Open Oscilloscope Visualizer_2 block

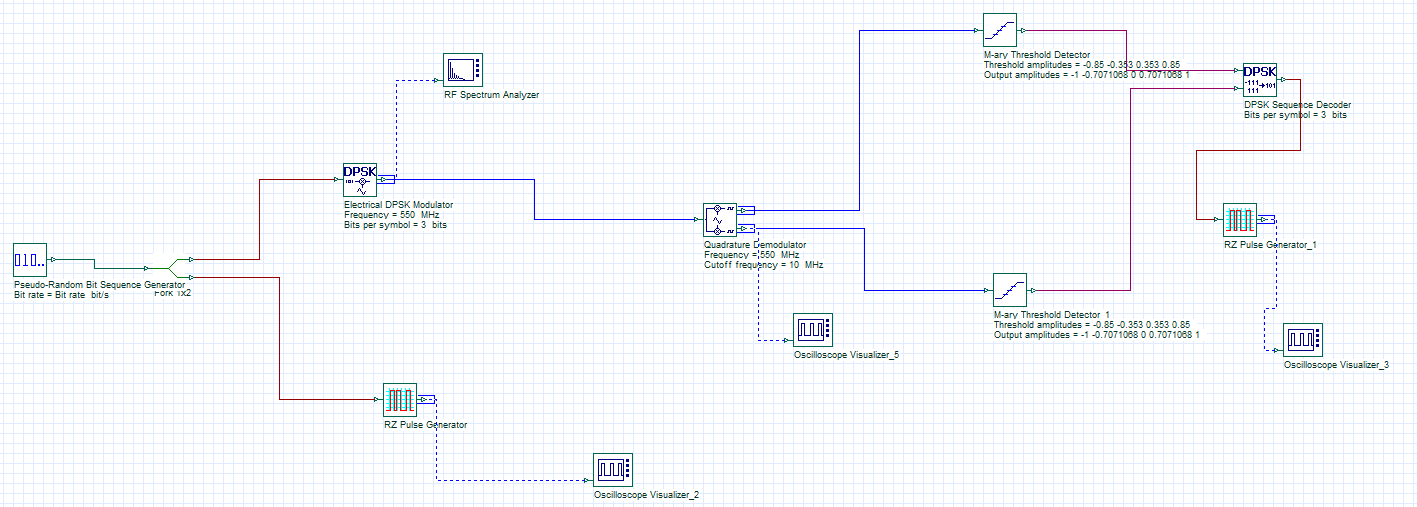[612, 470]
